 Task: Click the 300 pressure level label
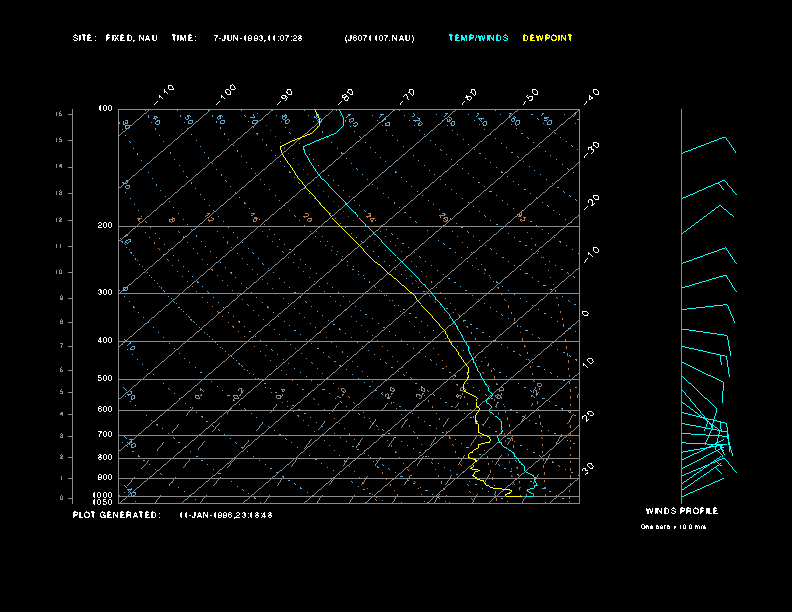105,293
